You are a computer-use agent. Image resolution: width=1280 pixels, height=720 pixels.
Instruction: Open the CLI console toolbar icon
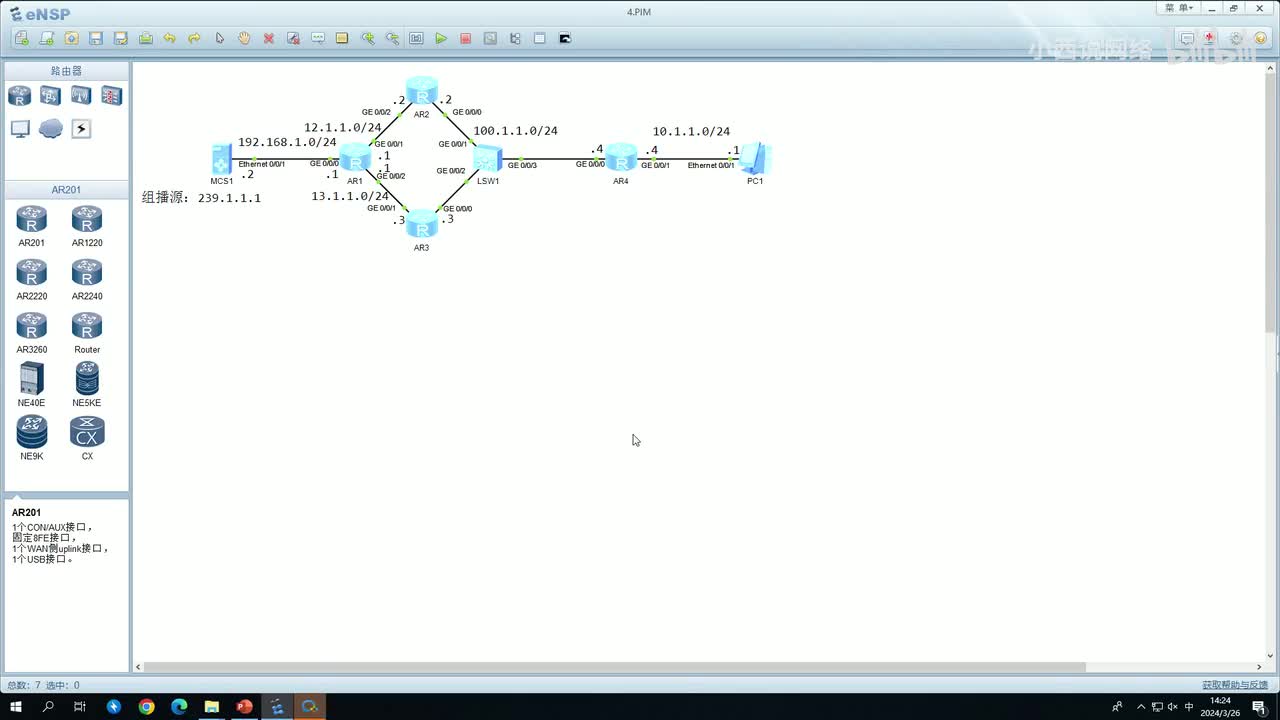(565, 38)
